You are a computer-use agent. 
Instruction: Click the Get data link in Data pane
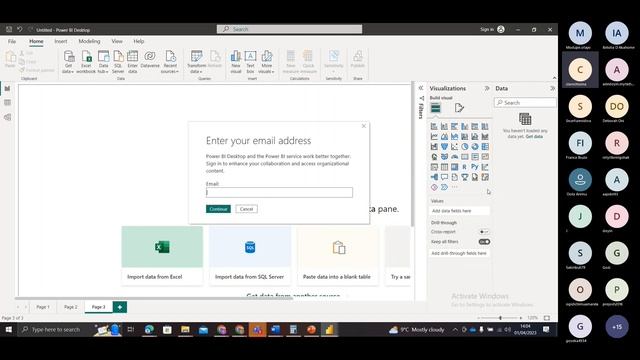[x=534, y=136]
